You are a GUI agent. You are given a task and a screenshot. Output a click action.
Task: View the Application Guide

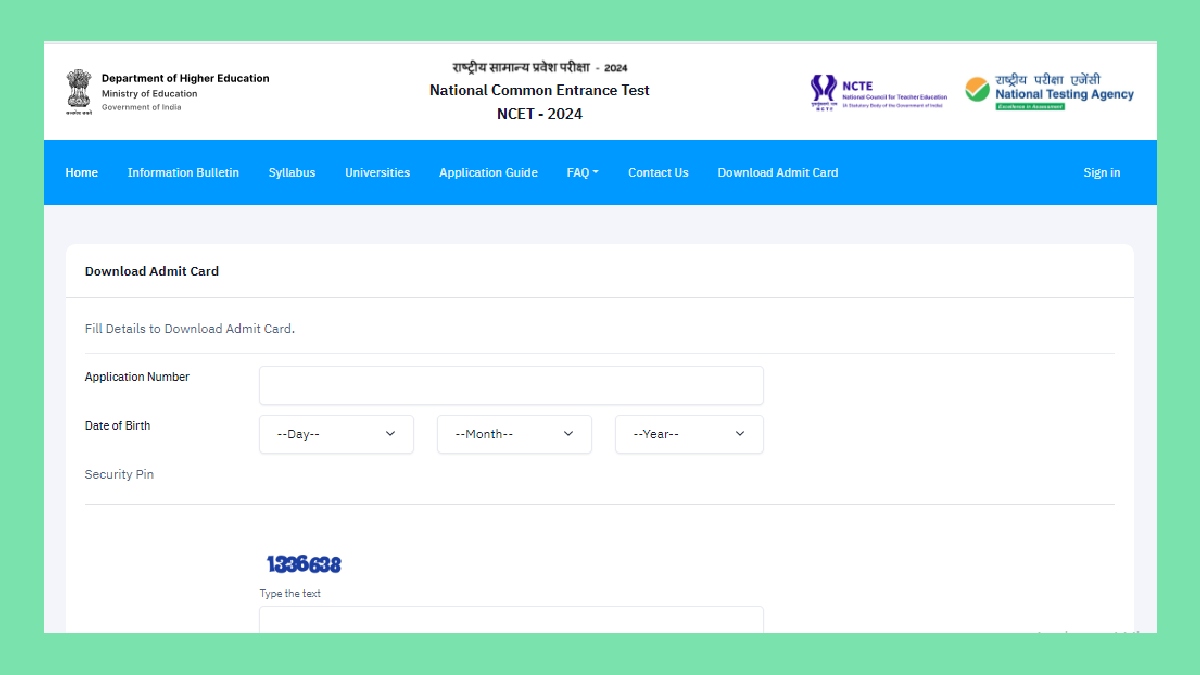488,172
